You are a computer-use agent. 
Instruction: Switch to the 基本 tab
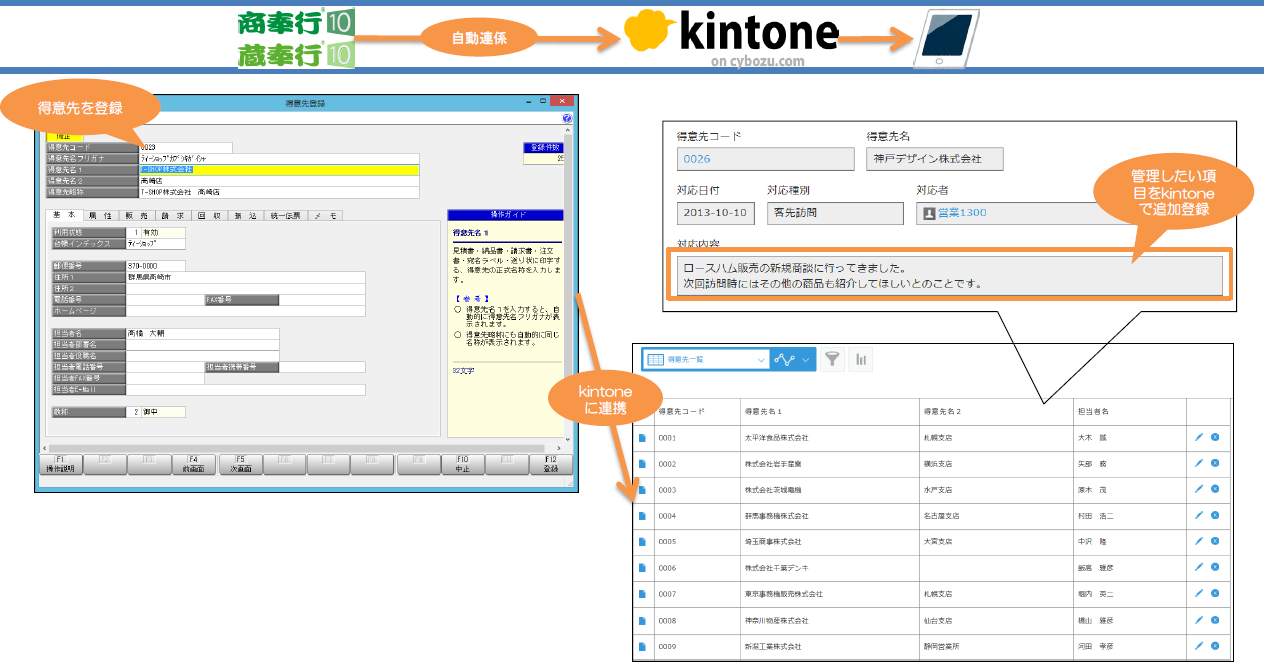tap(66, 215)
